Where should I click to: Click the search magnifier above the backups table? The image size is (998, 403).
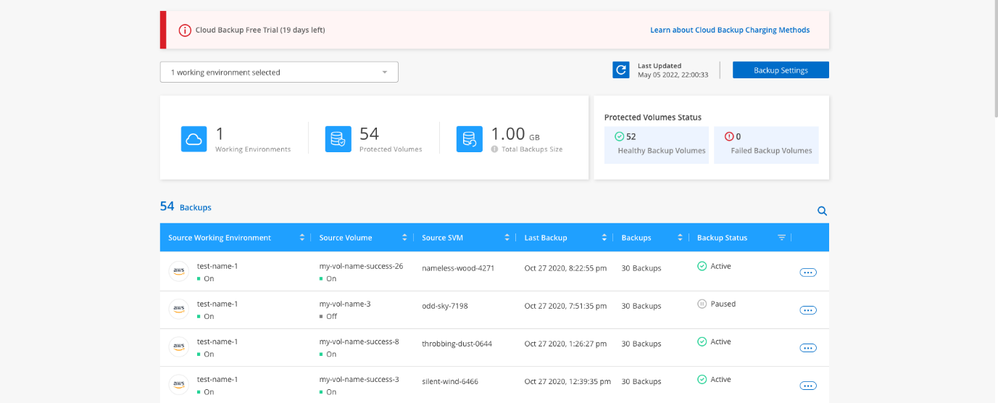tap(822, 211)
